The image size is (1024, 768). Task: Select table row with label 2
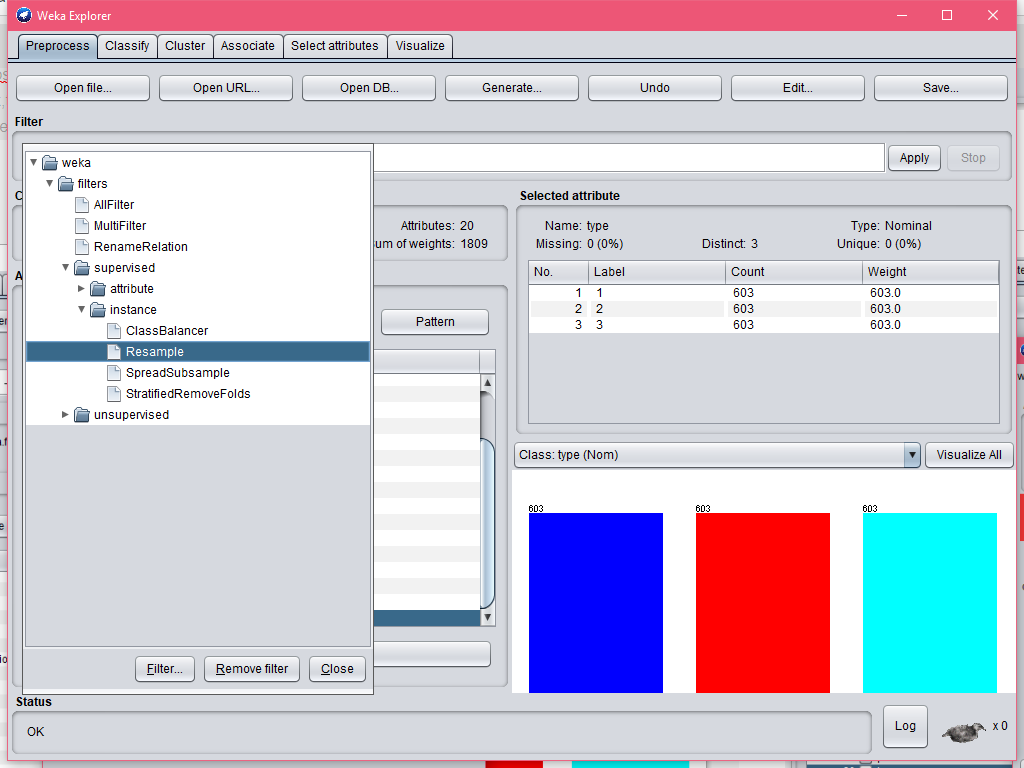tap(763, 308)
